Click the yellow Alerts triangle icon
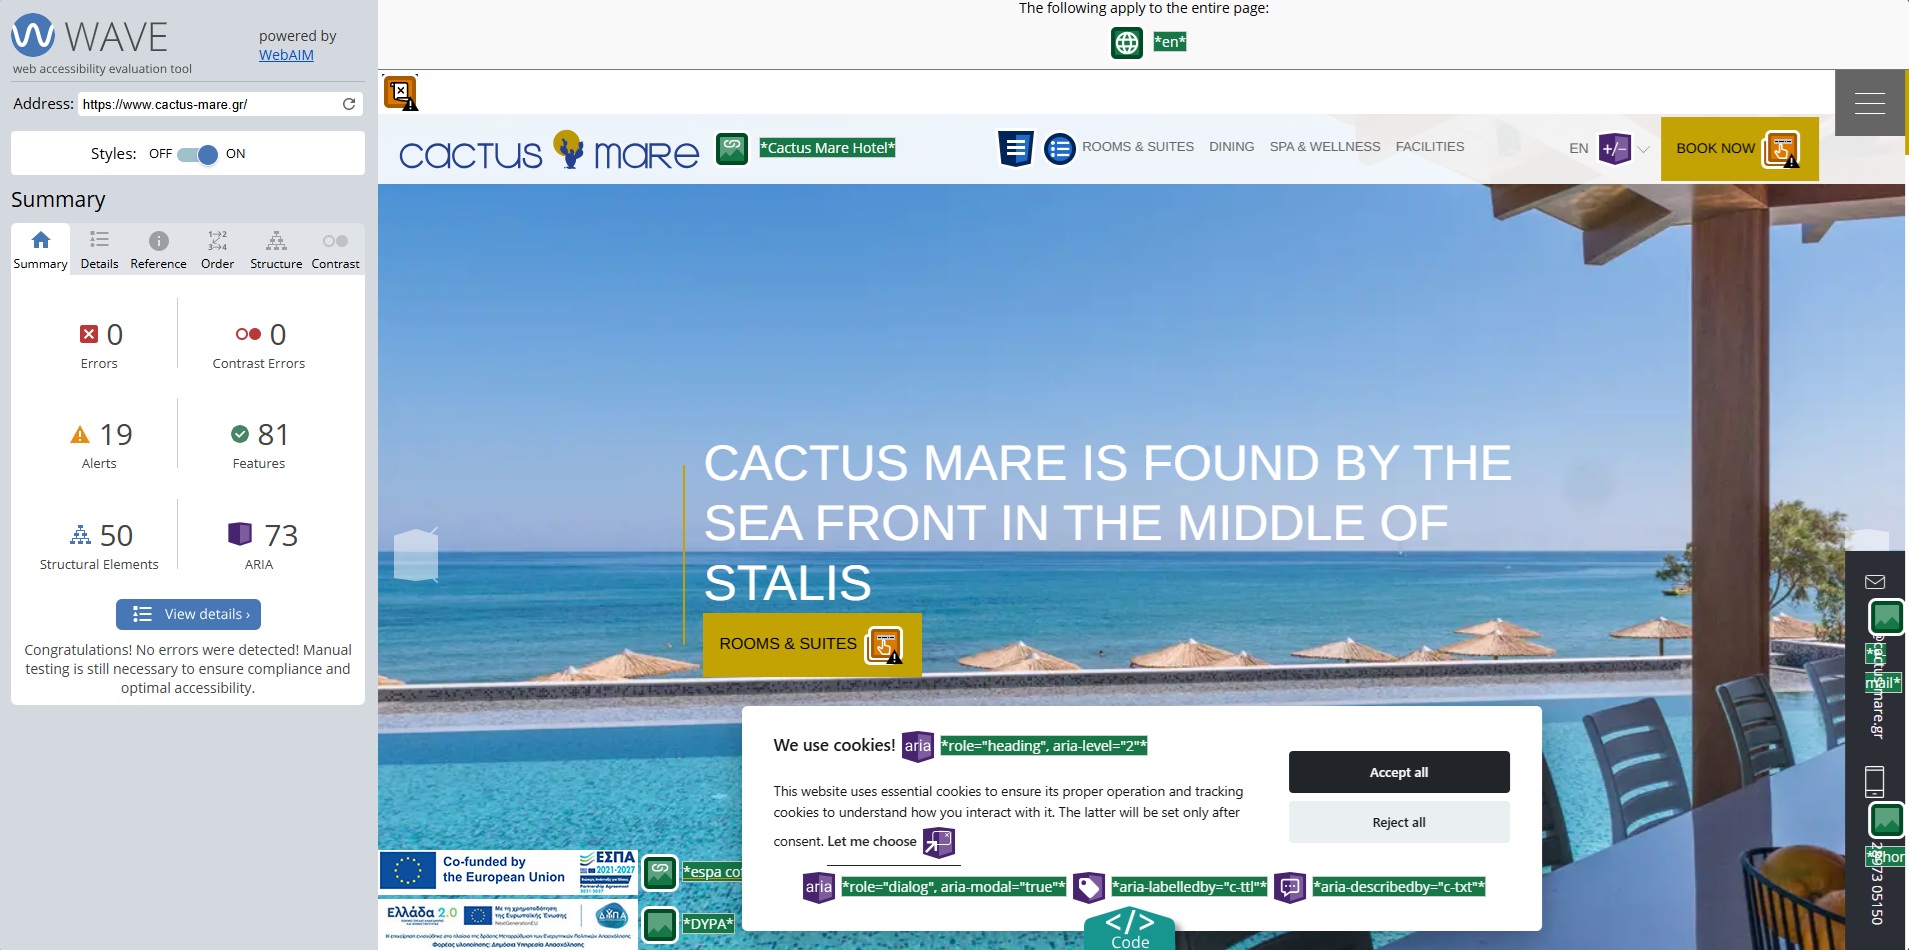 [x=80, y=435]
